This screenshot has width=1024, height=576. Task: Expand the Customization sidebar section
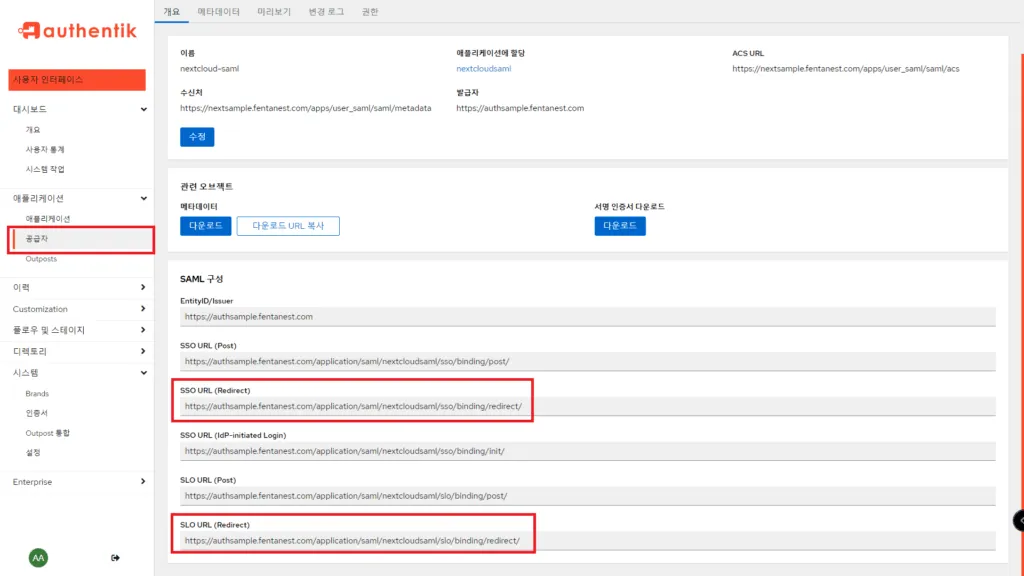click(x=75, y=309)
